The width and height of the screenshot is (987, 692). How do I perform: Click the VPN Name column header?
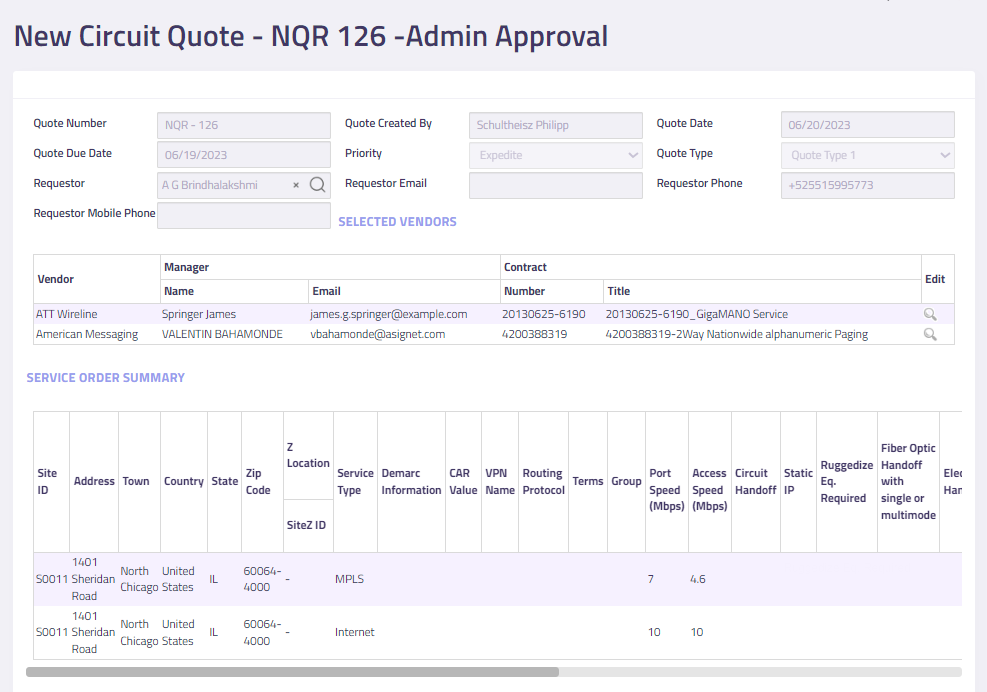500,482
